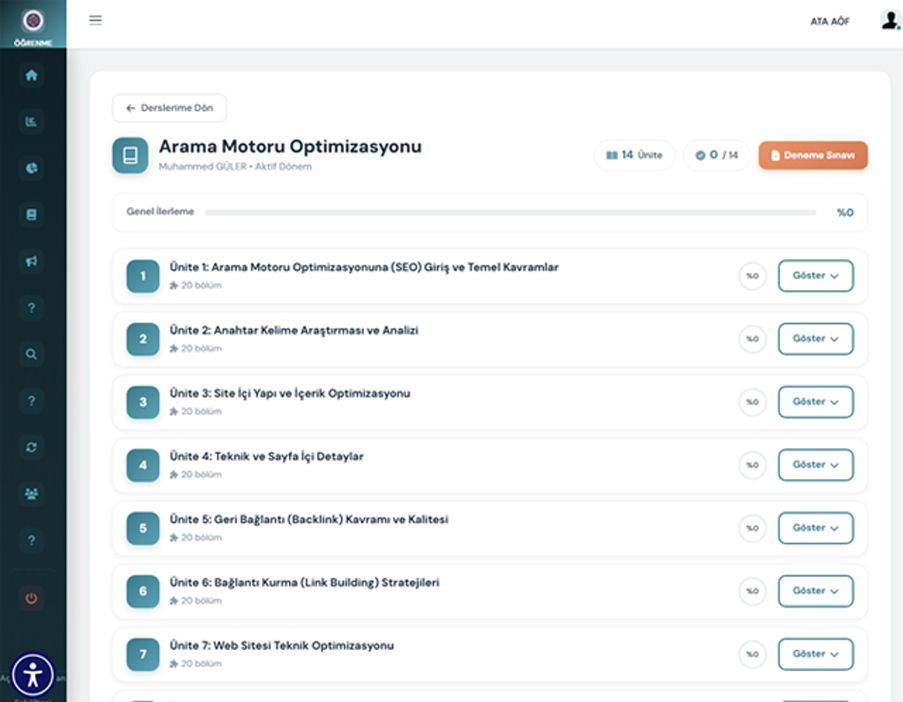Click the Derslerime Dön back button
The image size is (903, 702).
[169, 108]
